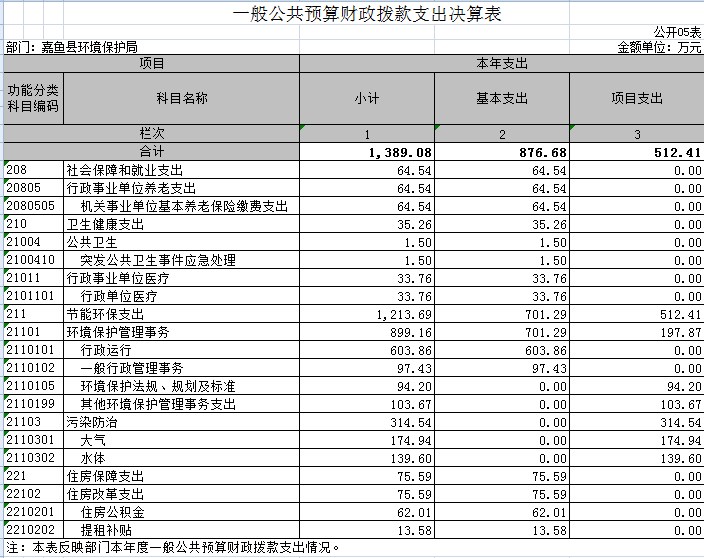The image size is (704, 558).
Task: Click the 行政单位医疗 cell
Action: tap(182, 296)
